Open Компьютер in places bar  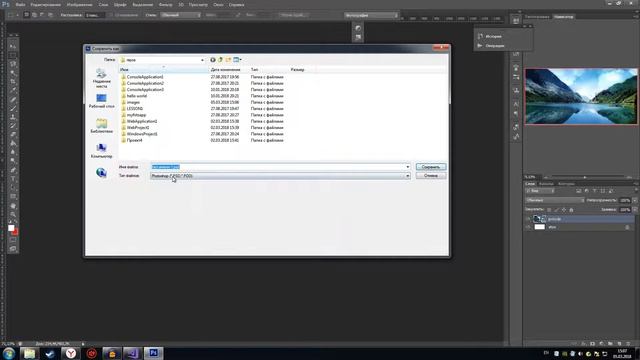[101, 151]
